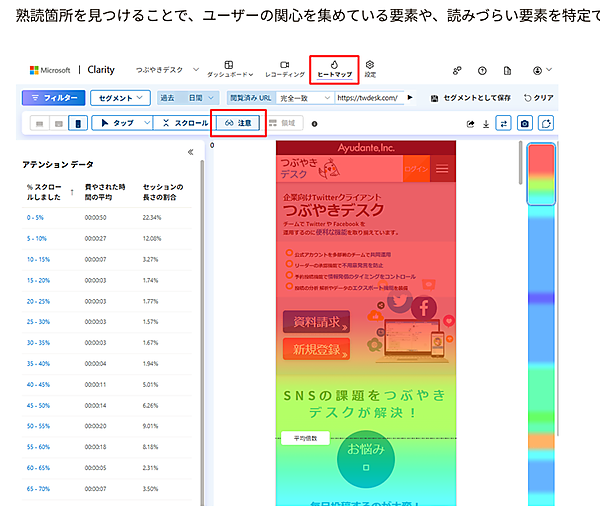Open the レコーディング (Recordings) tab
The height and width of the screenshot is (530, 600).
click(x=285, y=69)
